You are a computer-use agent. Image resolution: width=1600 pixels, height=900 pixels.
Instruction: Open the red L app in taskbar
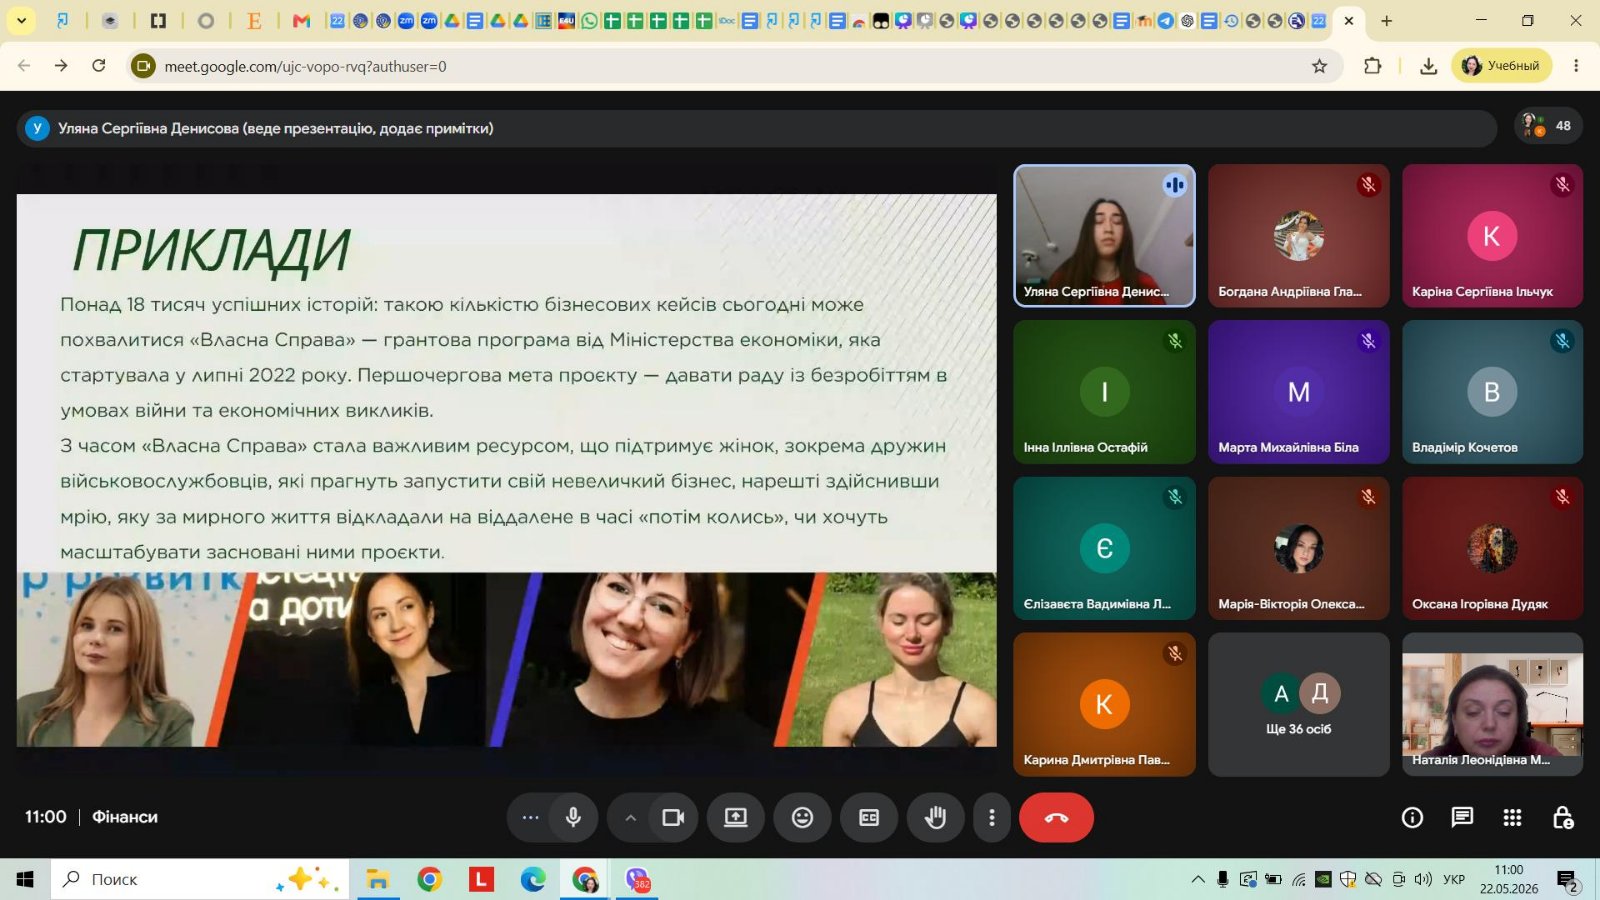tap(481, 879)
